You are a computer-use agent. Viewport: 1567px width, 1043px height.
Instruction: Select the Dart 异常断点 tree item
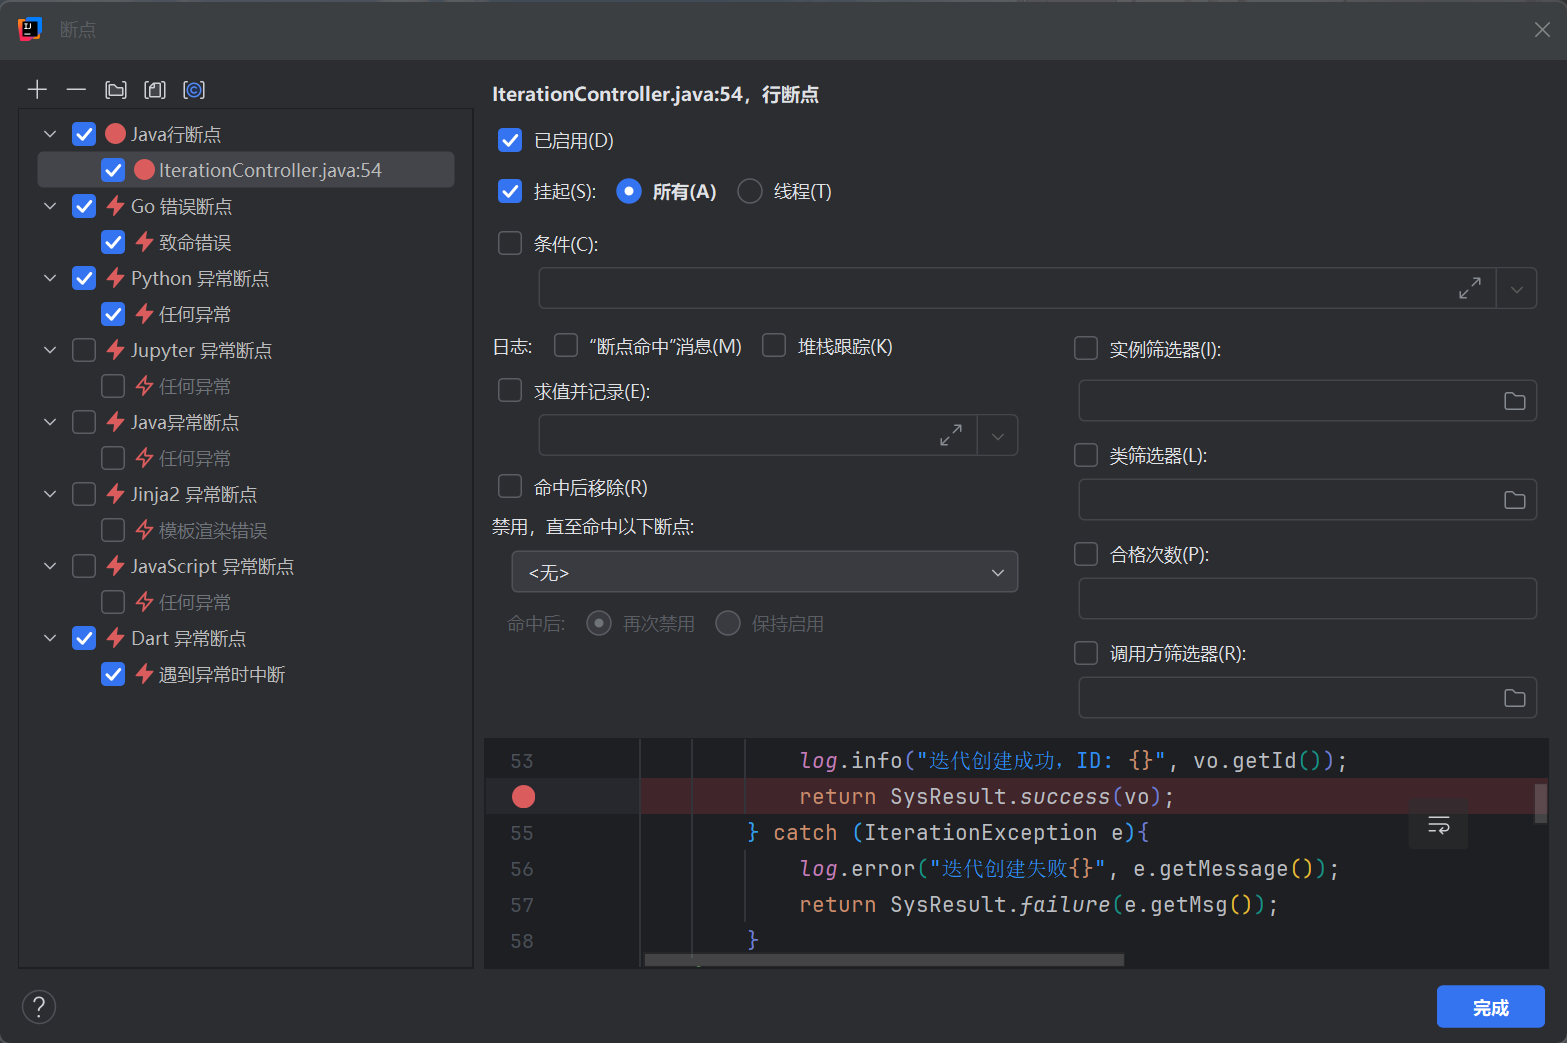188,638
